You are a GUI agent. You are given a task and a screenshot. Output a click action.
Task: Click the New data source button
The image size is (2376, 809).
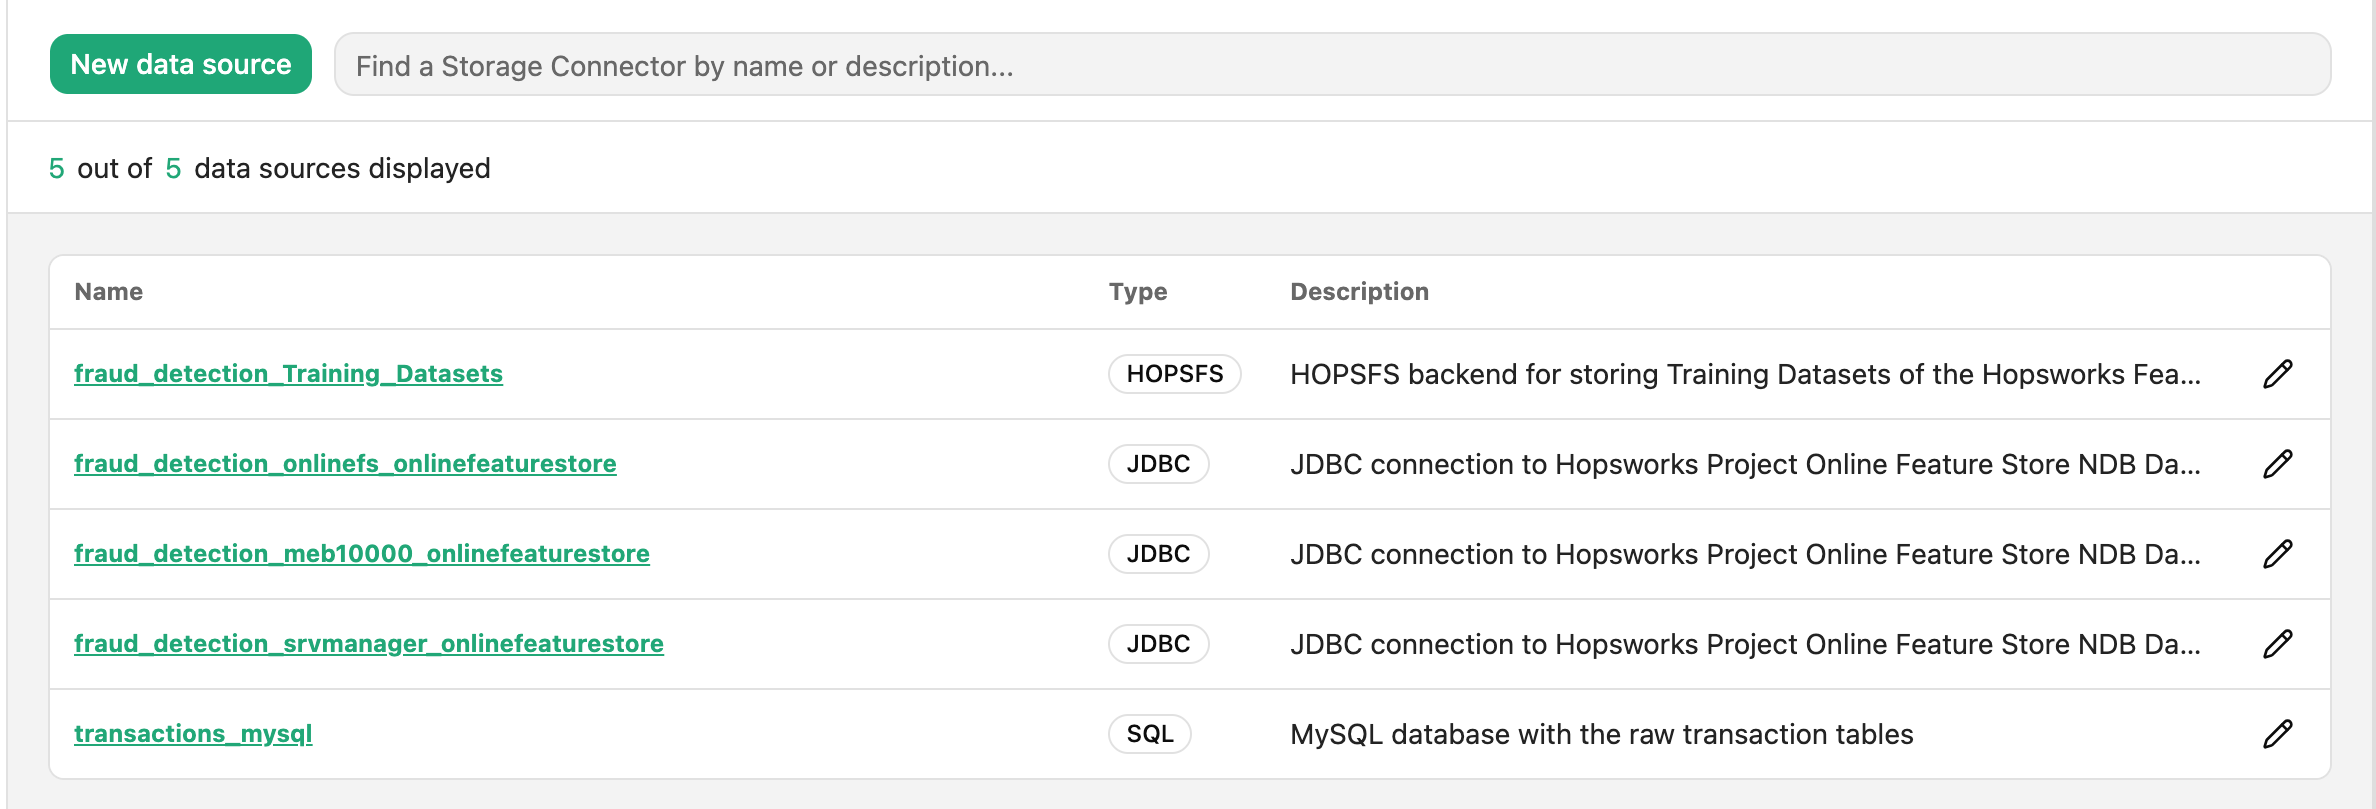181,64
